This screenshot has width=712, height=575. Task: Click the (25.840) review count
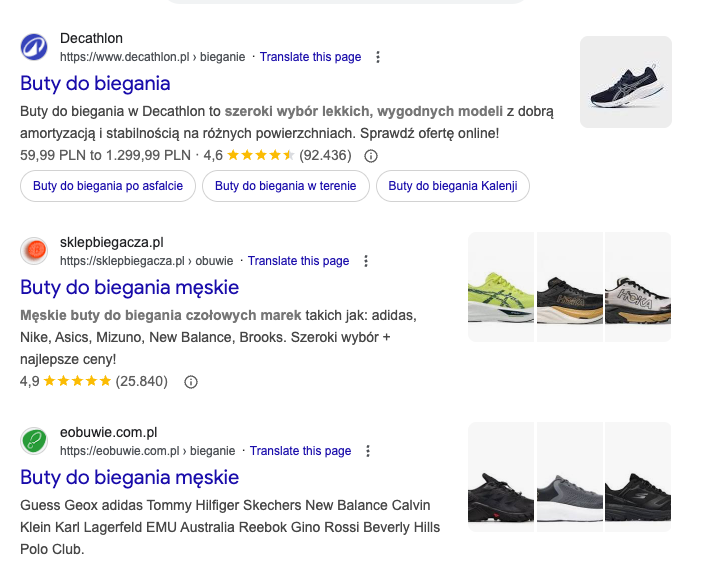click(x=142, y=382)
